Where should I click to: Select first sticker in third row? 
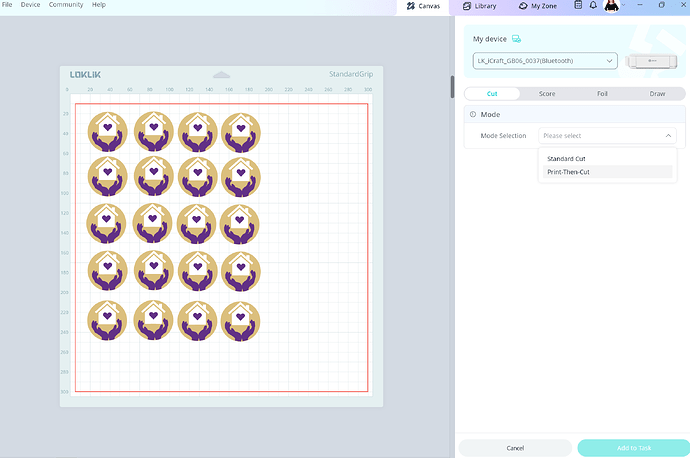coord(106,223)
